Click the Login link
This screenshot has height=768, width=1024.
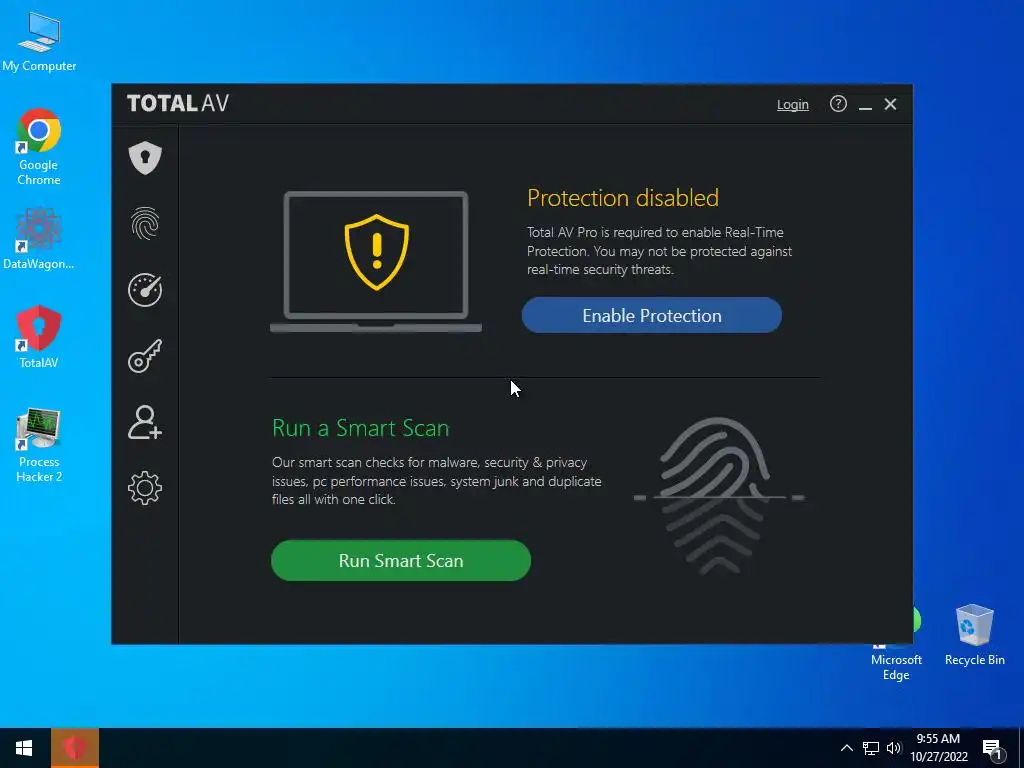click(792, 104)
